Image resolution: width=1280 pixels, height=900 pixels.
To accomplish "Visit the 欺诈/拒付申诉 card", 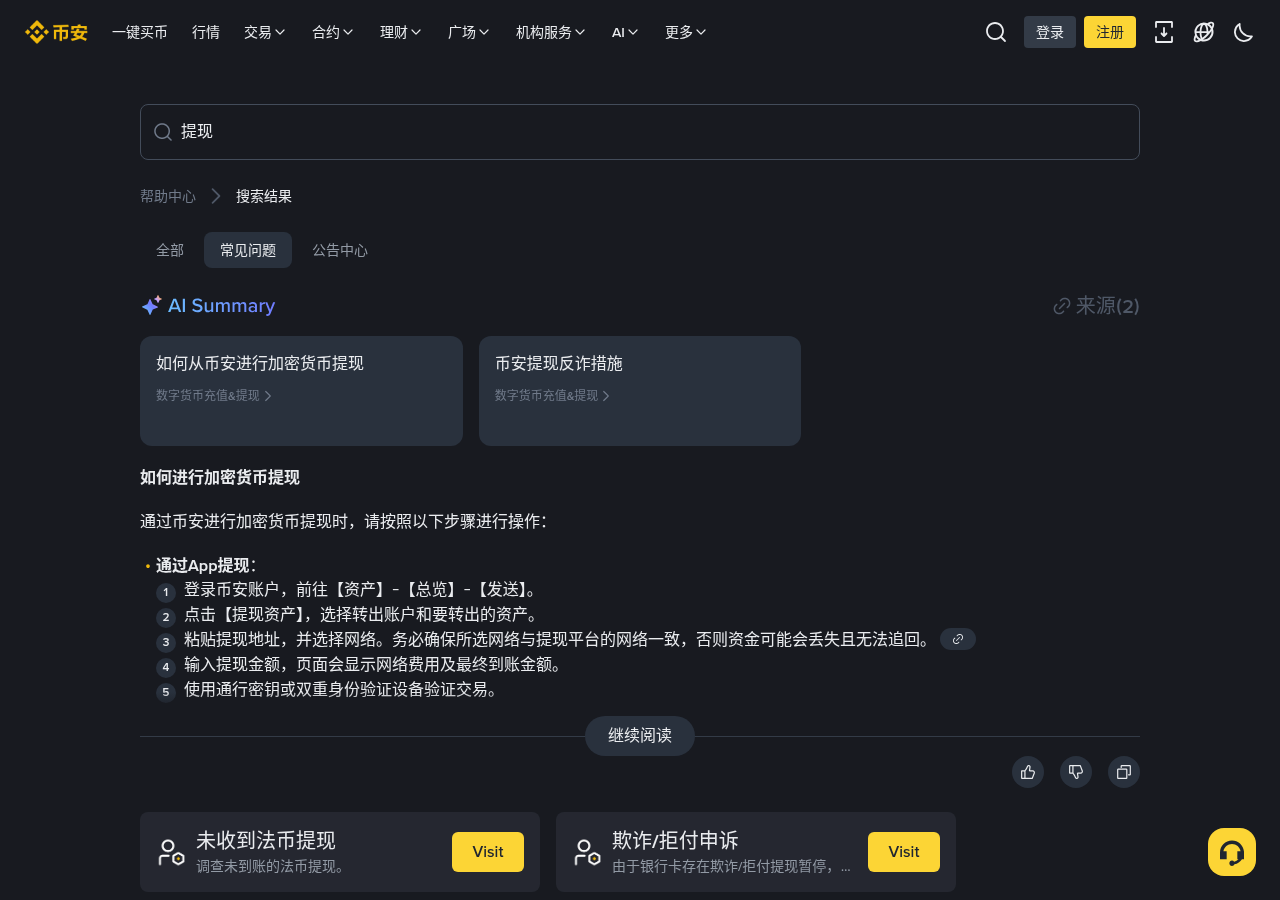I will [904, 852].
